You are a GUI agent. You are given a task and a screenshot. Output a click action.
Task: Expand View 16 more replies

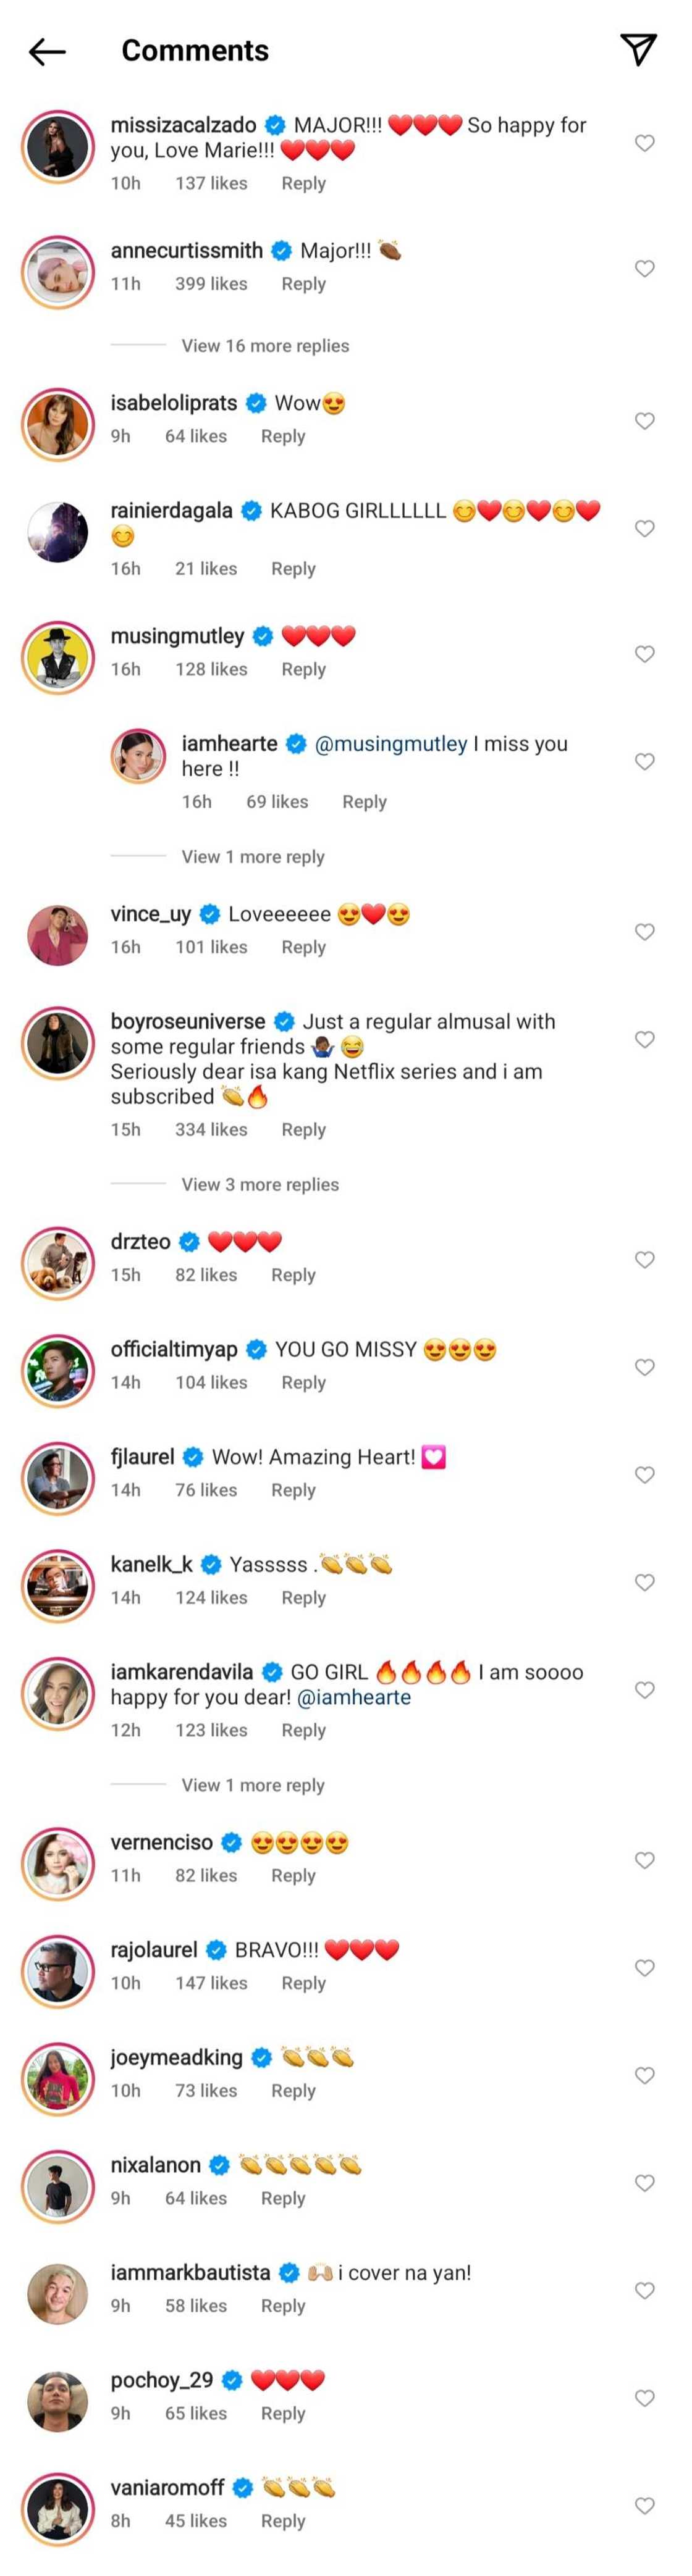(265, 346)
